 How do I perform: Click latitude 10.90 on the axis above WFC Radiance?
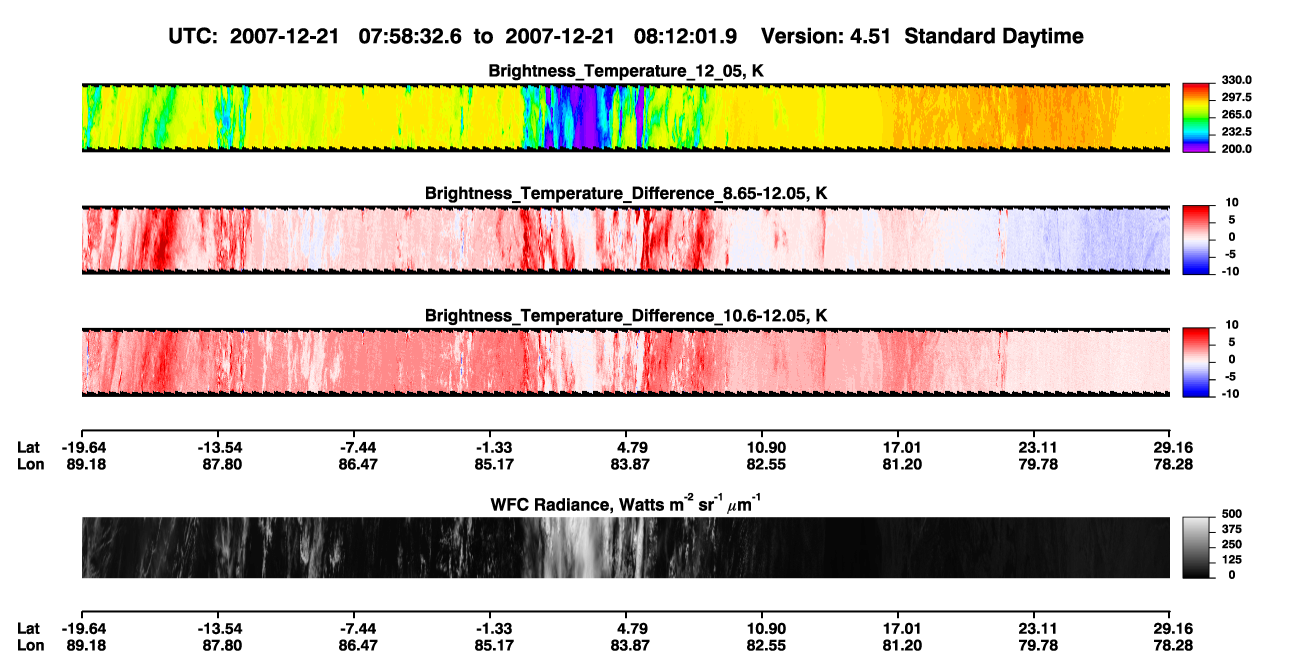click(x=762, y=447)
